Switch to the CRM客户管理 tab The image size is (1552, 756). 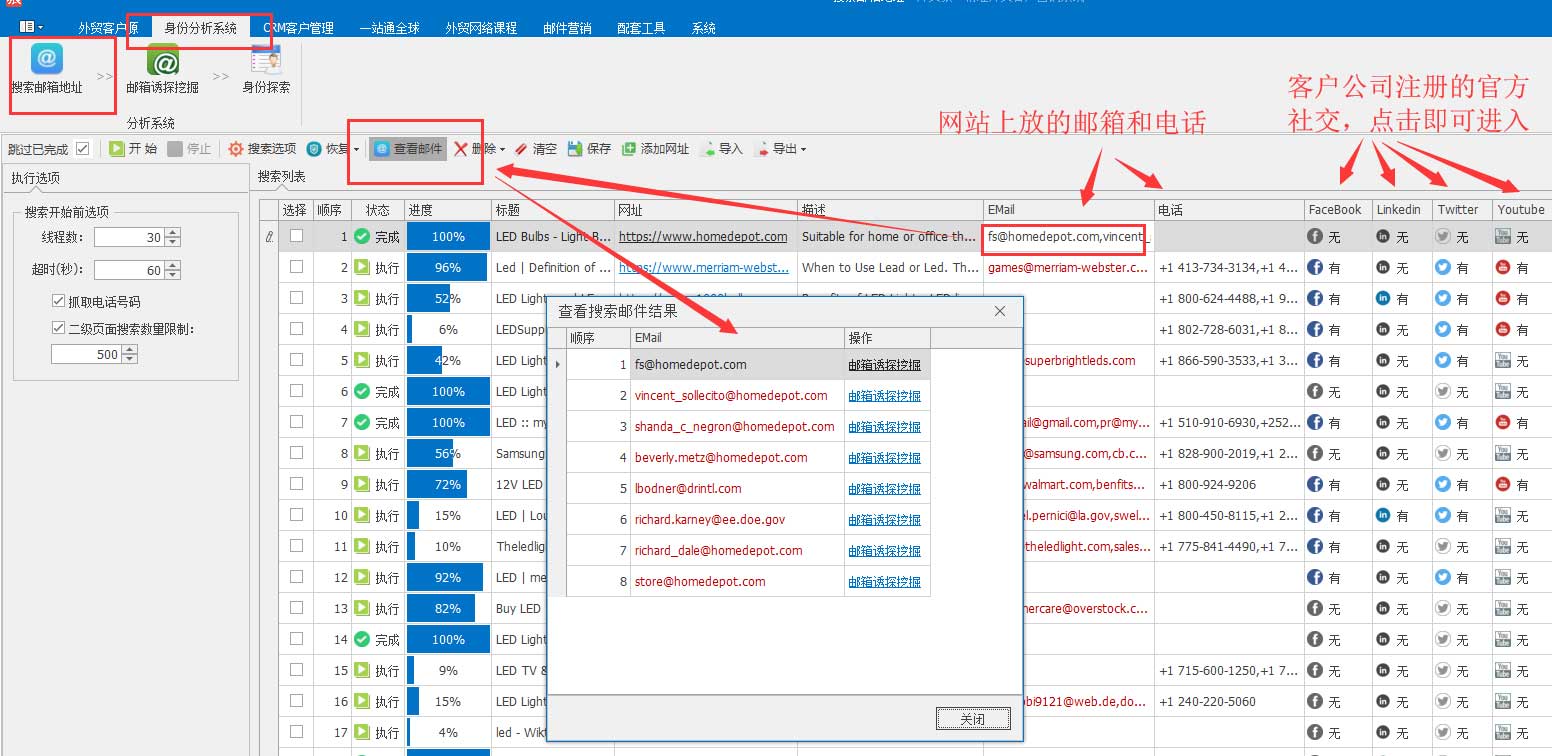(298, 28)
